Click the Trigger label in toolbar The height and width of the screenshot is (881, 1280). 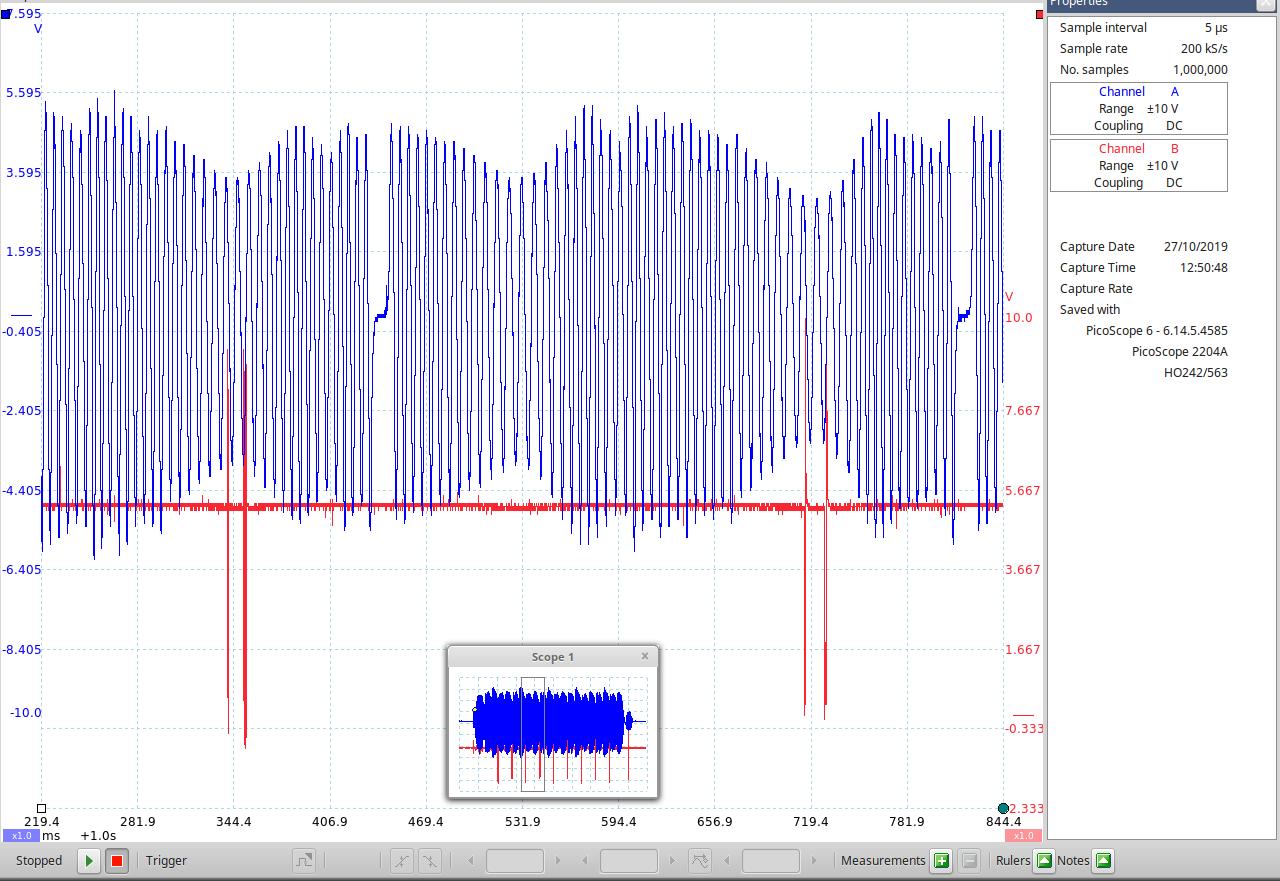point(166,860)
